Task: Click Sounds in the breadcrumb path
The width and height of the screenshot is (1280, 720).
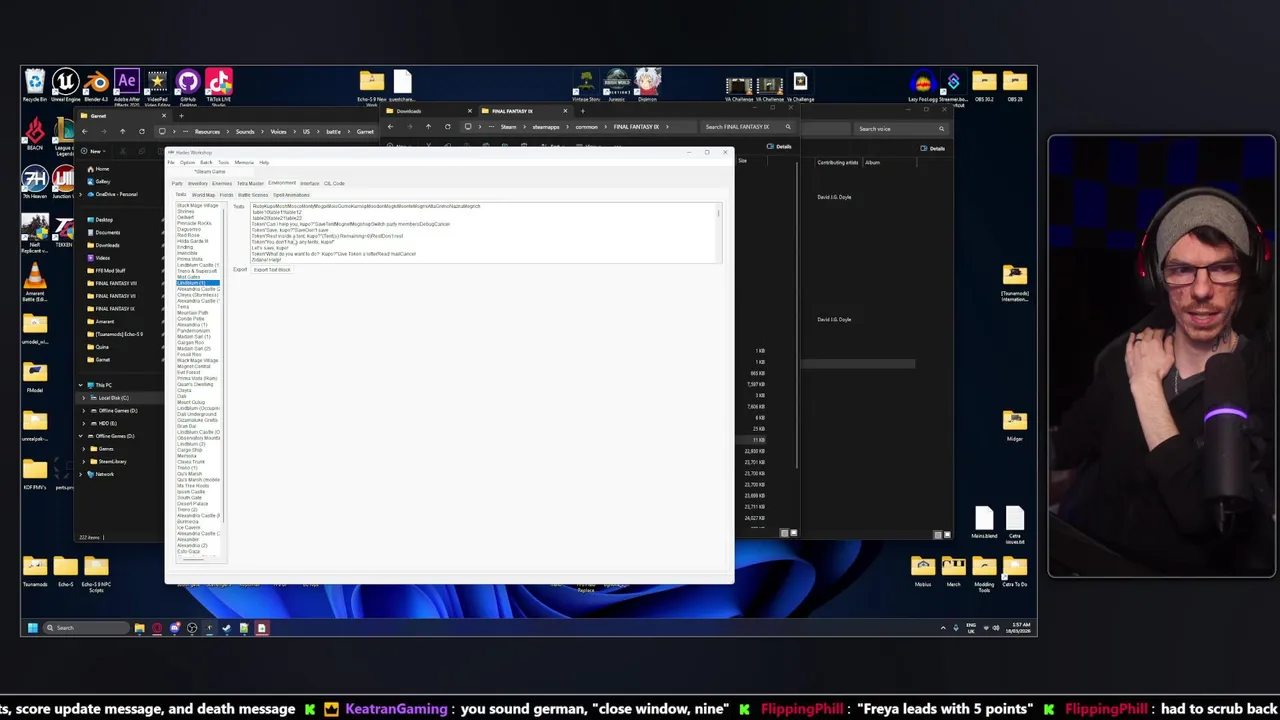Action: (x=245, y=131)
